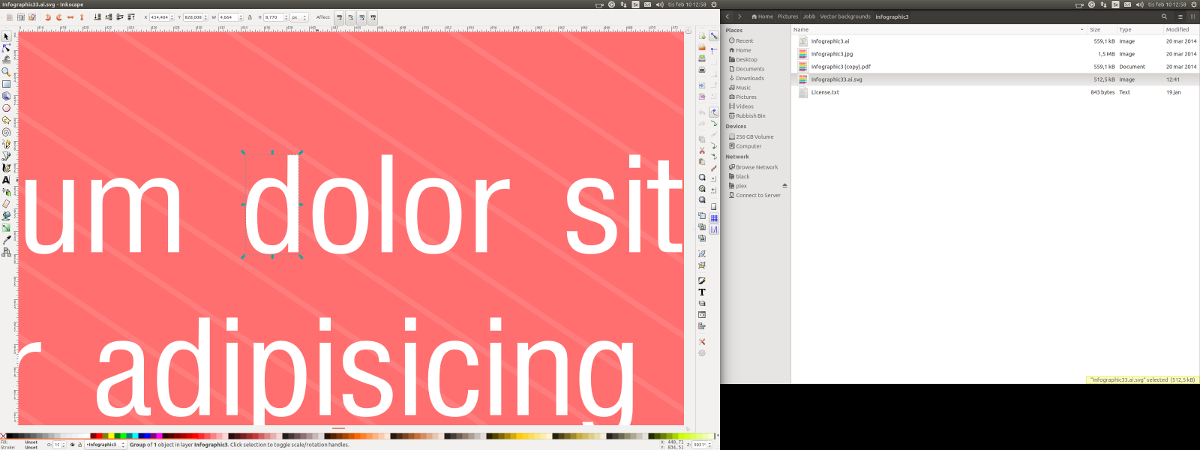Screen dimensions: 1200x450
Task: Open the layer Infographic3 dropdown
Action: pos(105,444)
